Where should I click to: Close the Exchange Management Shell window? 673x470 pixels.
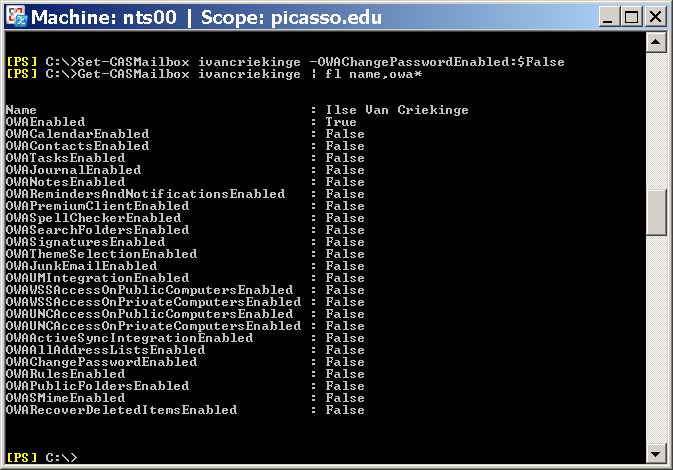click(655, 17)
